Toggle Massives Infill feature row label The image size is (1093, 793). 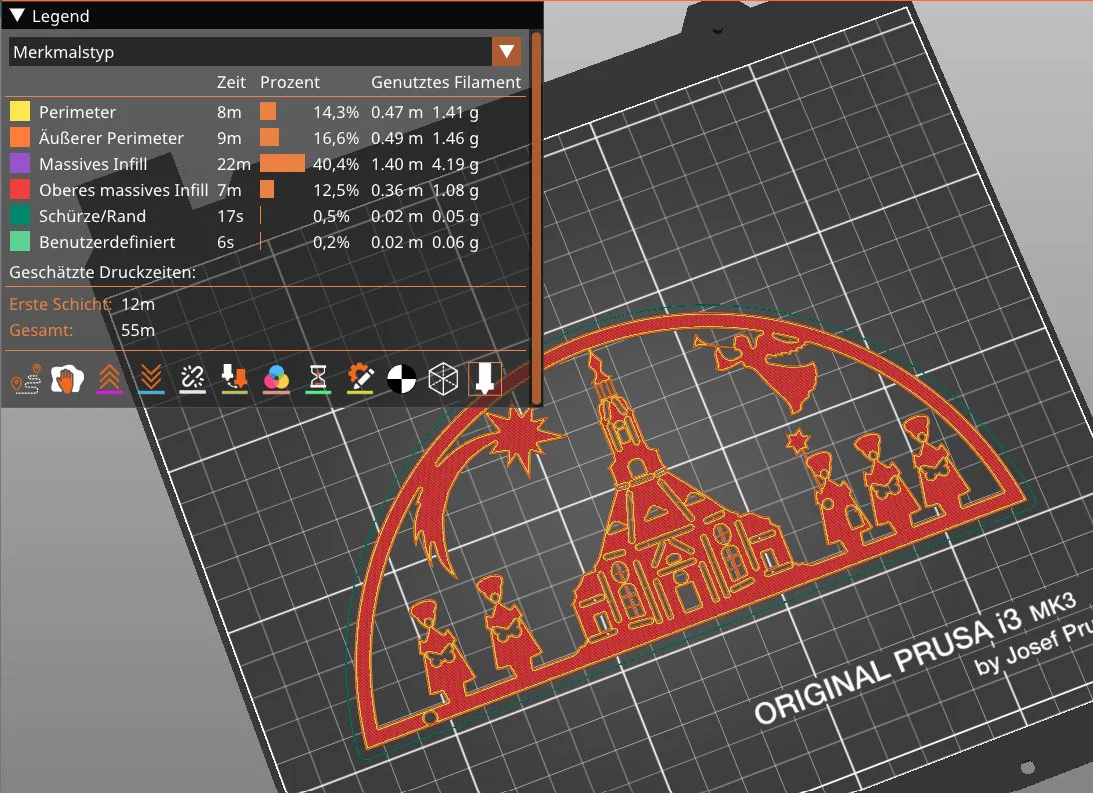tap(93, 164)
